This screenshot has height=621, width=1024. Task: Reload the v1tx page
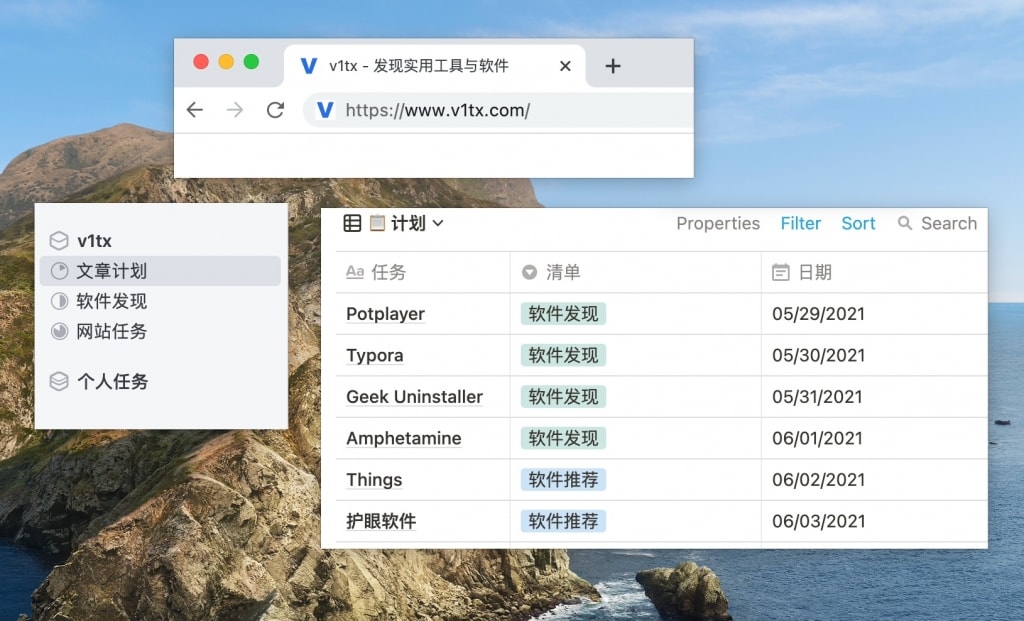click(276, 110)
